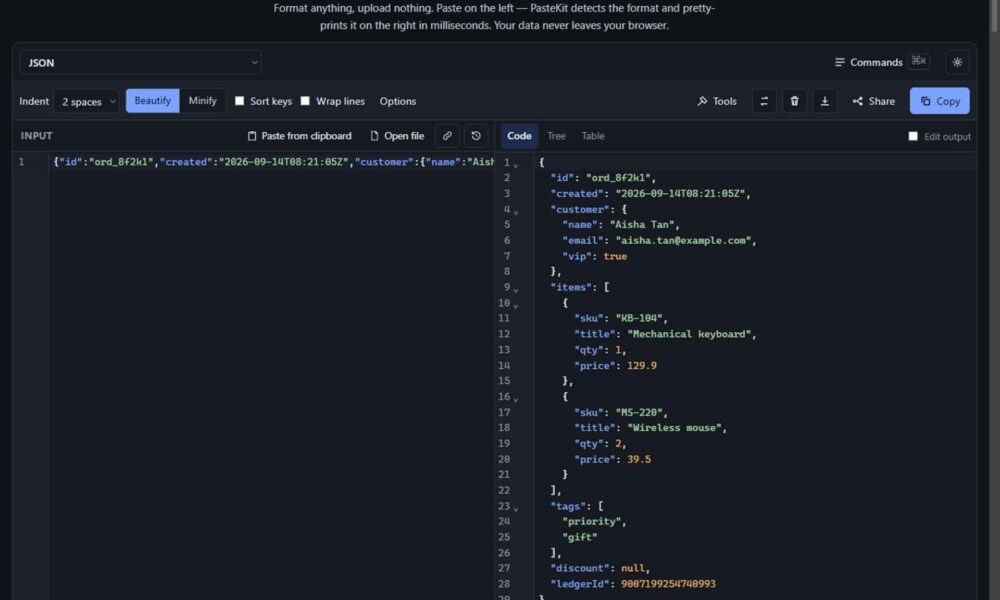Open the Options menu
This screenshot has height=600, width=1000.
click(397, 101)
